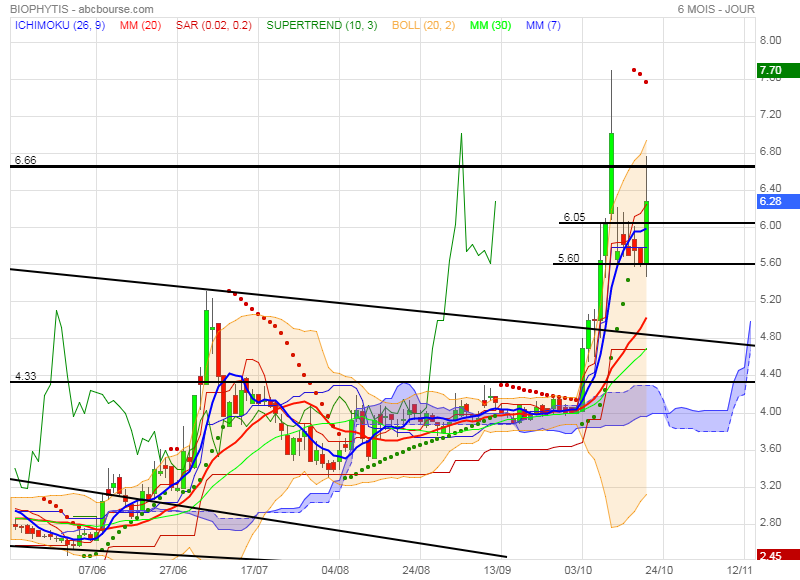This screenshot has height=580, width=800.
Task: Click the MM (7) legend label
Action: pyautogui.click(x=543, y=25)
